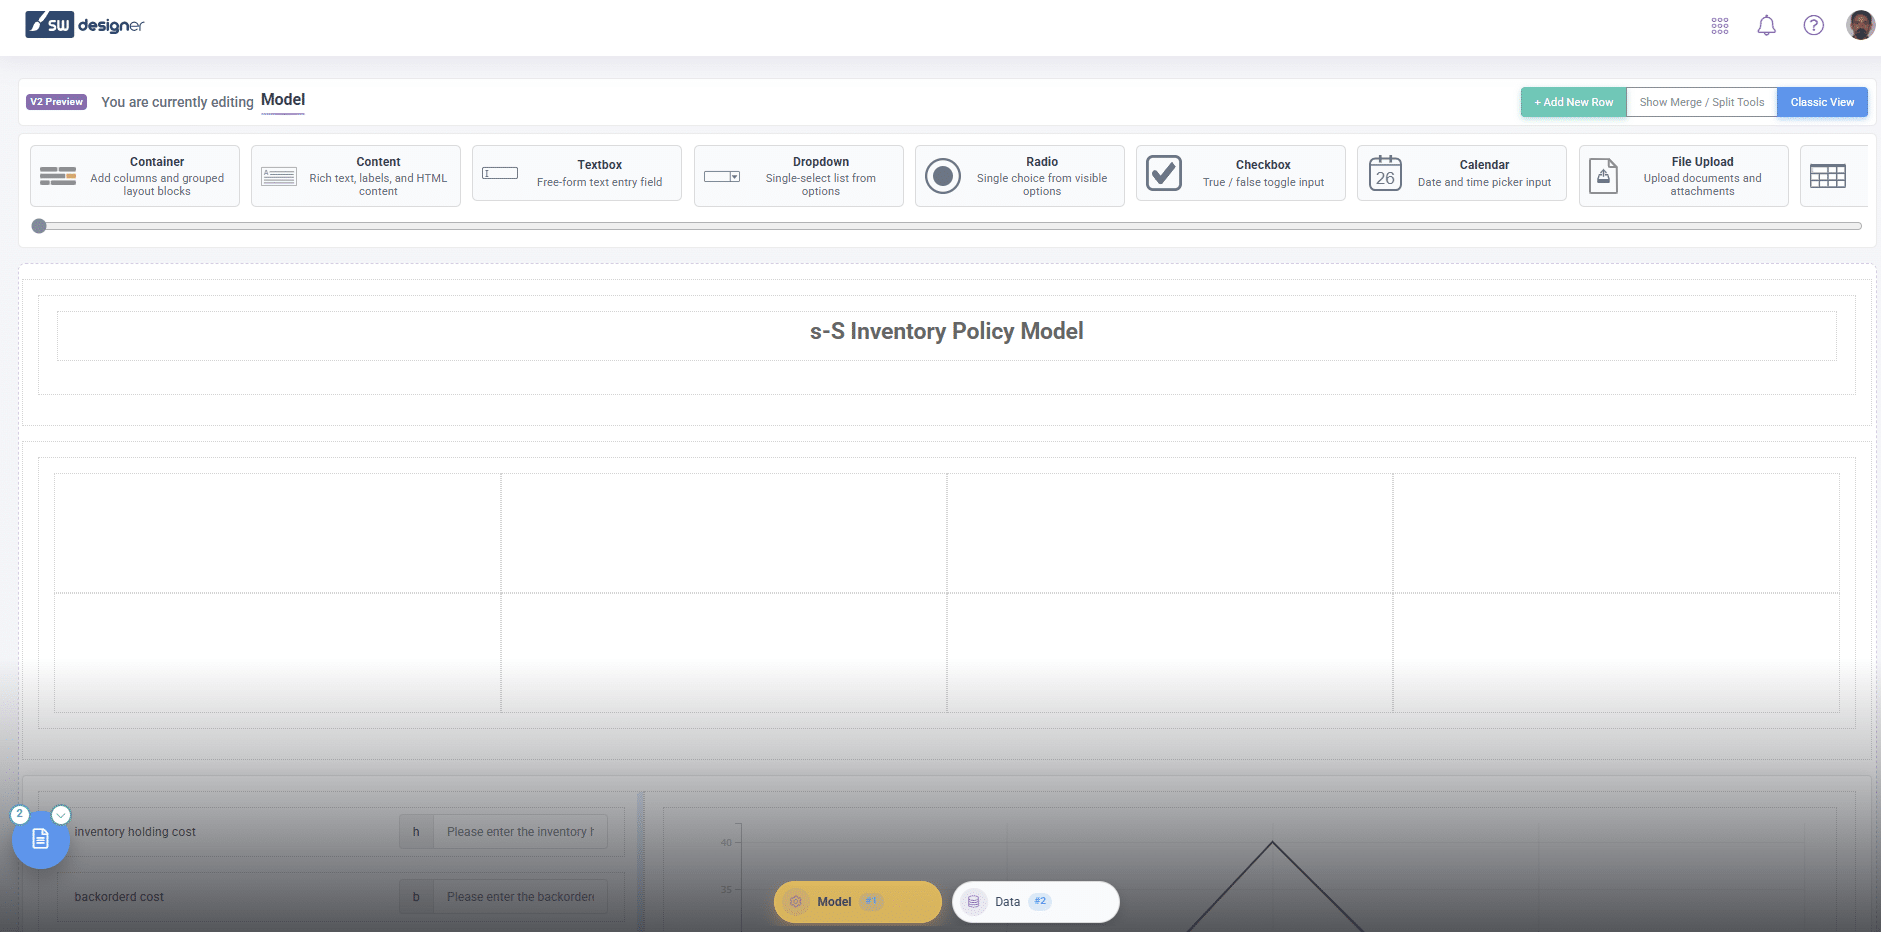1881x932 pixels.
Task: Click the Add New Row button
Action: [x=1573, y=102]
